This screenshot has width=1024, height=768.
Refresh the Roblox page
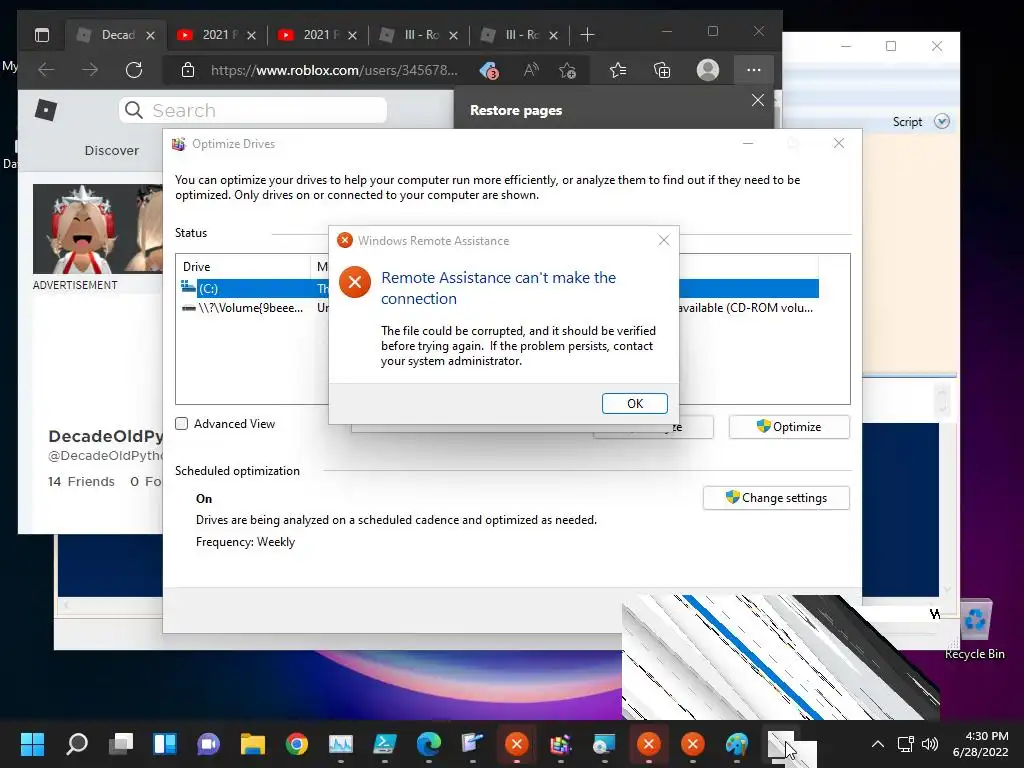pos(134,70)
